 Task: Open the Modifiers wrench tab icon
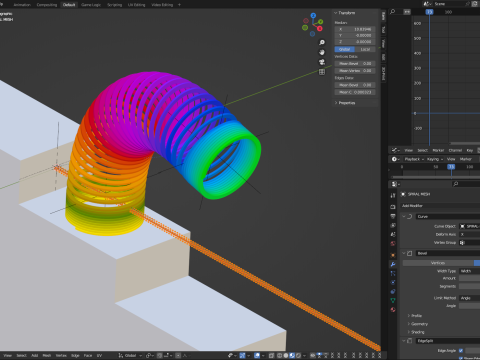point(393,264)
